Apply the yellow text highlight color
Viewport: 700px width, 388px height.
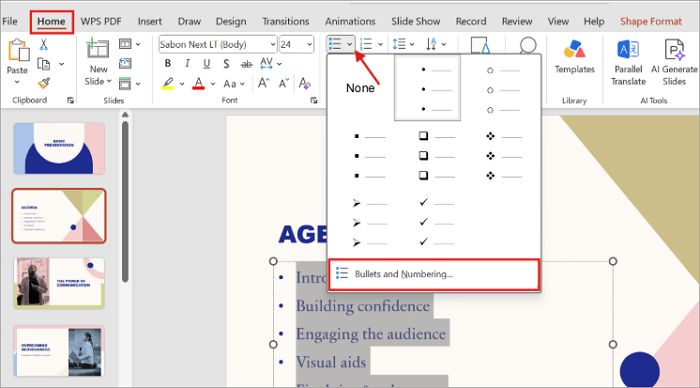point(168,83)
